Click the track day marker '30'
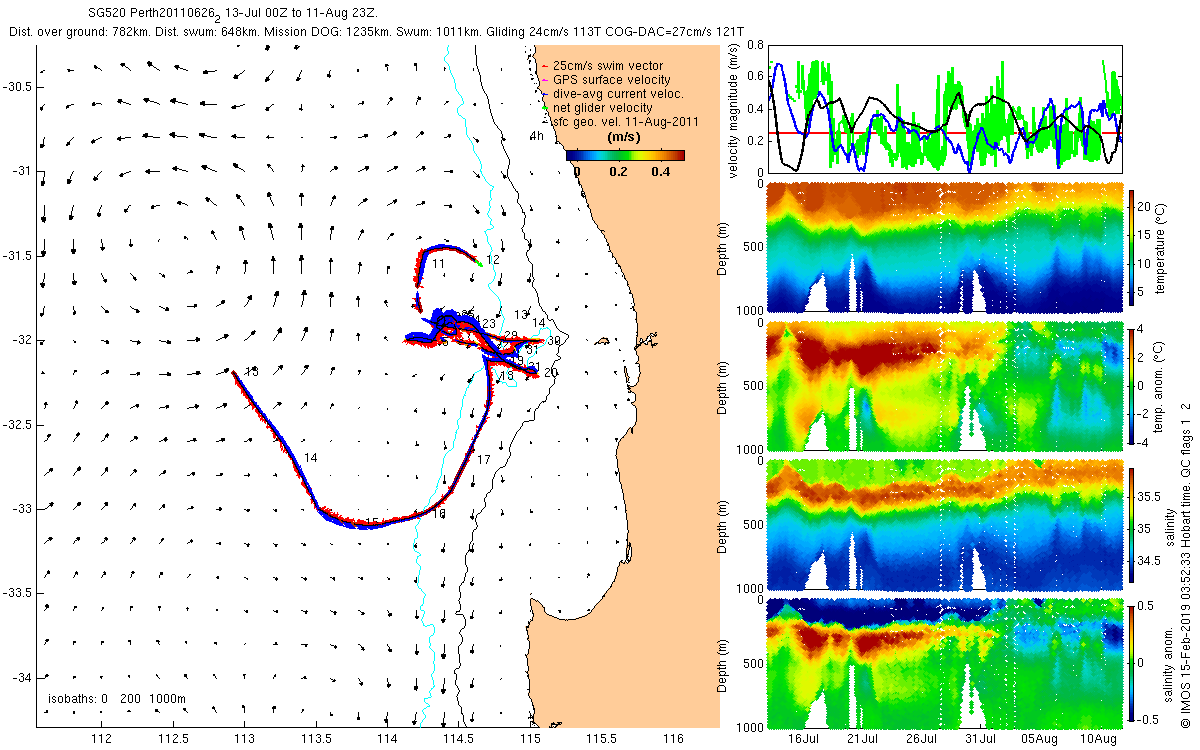The height and width of the screenshot is (750, 1200). (553, 342)
